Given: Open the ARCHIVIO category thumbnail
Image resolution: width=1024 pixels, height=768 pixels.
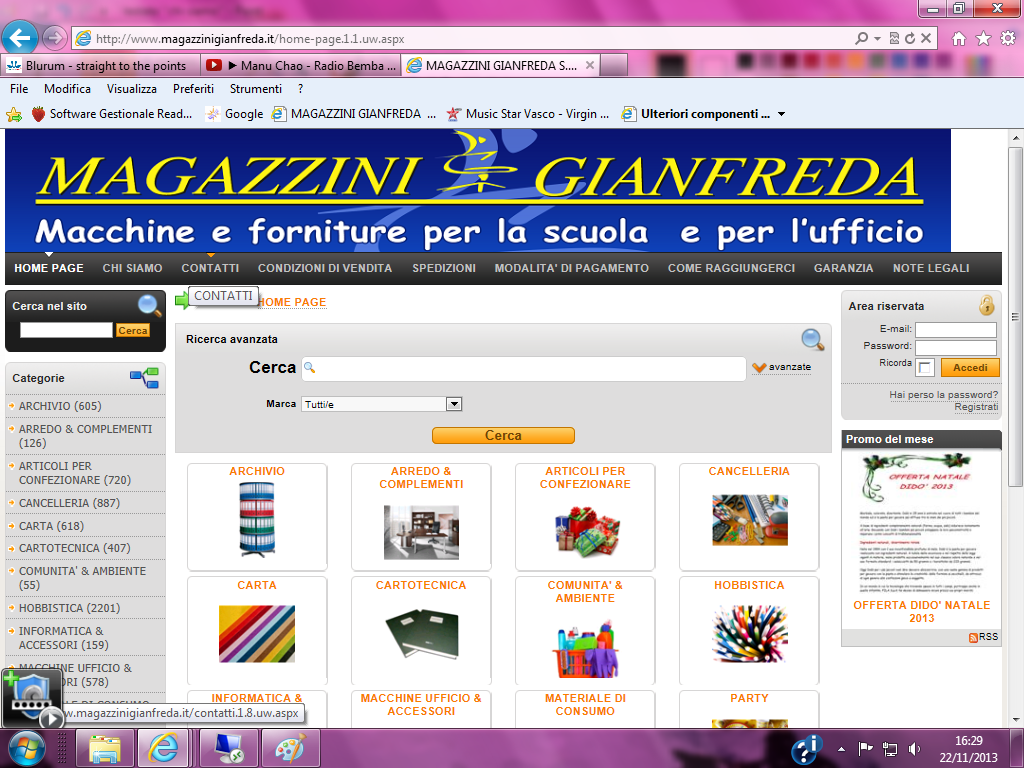Looking at the screenshot, I should tap(257, 519).
